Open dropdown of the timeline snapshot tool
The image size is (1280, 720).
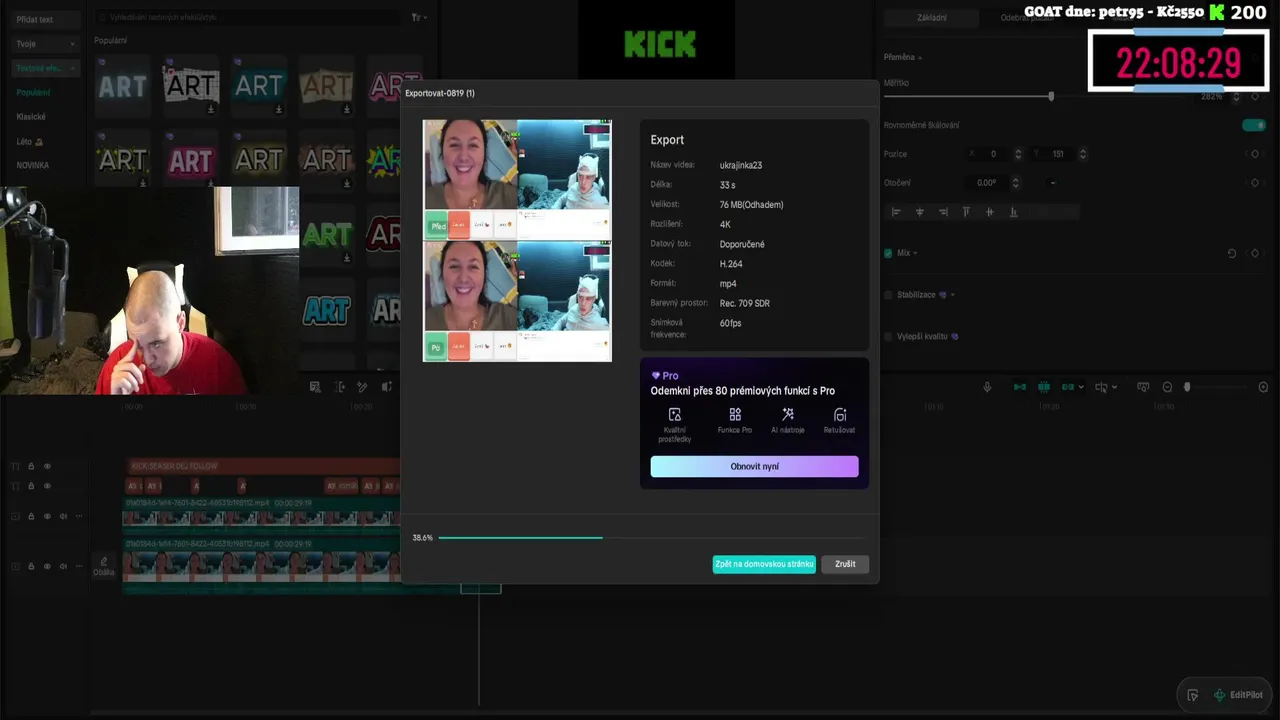tap(1115, 387)
